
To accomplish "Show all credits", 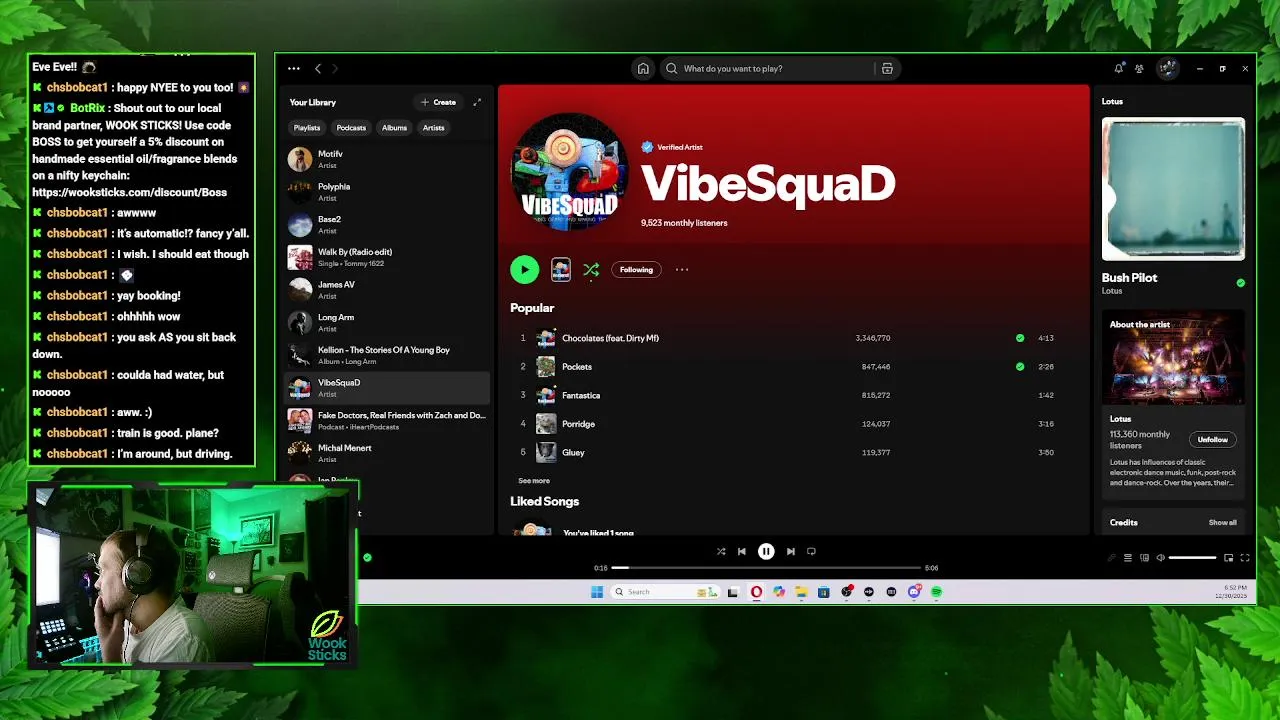I will (1222, 522).
